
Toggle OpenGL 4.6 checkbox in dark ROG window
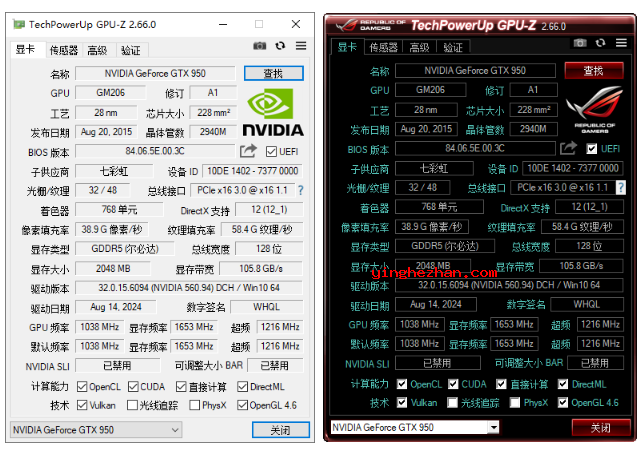click(563, 402)
